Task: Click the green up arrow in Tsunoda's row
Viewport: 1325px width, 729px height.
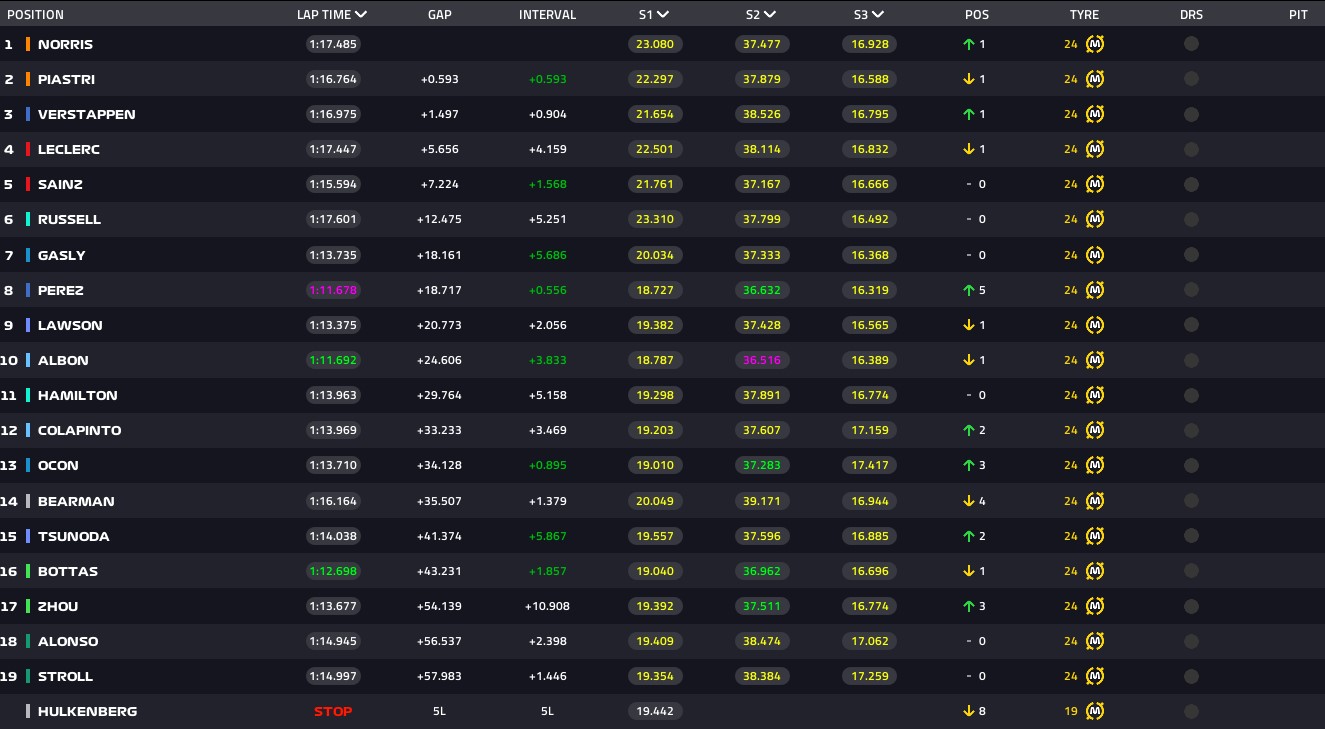Action: (969, 536)
